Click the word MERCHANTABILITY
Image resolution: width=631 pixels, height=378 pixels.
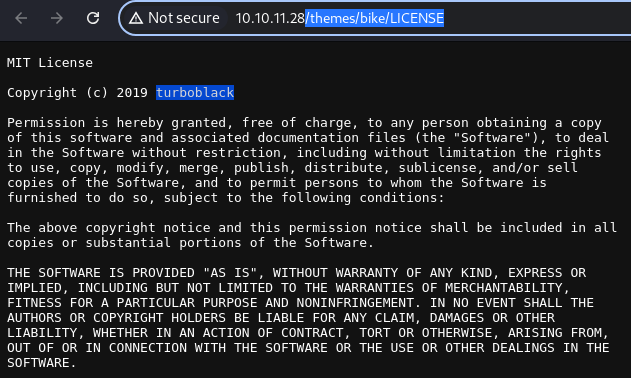pos(503,288)
